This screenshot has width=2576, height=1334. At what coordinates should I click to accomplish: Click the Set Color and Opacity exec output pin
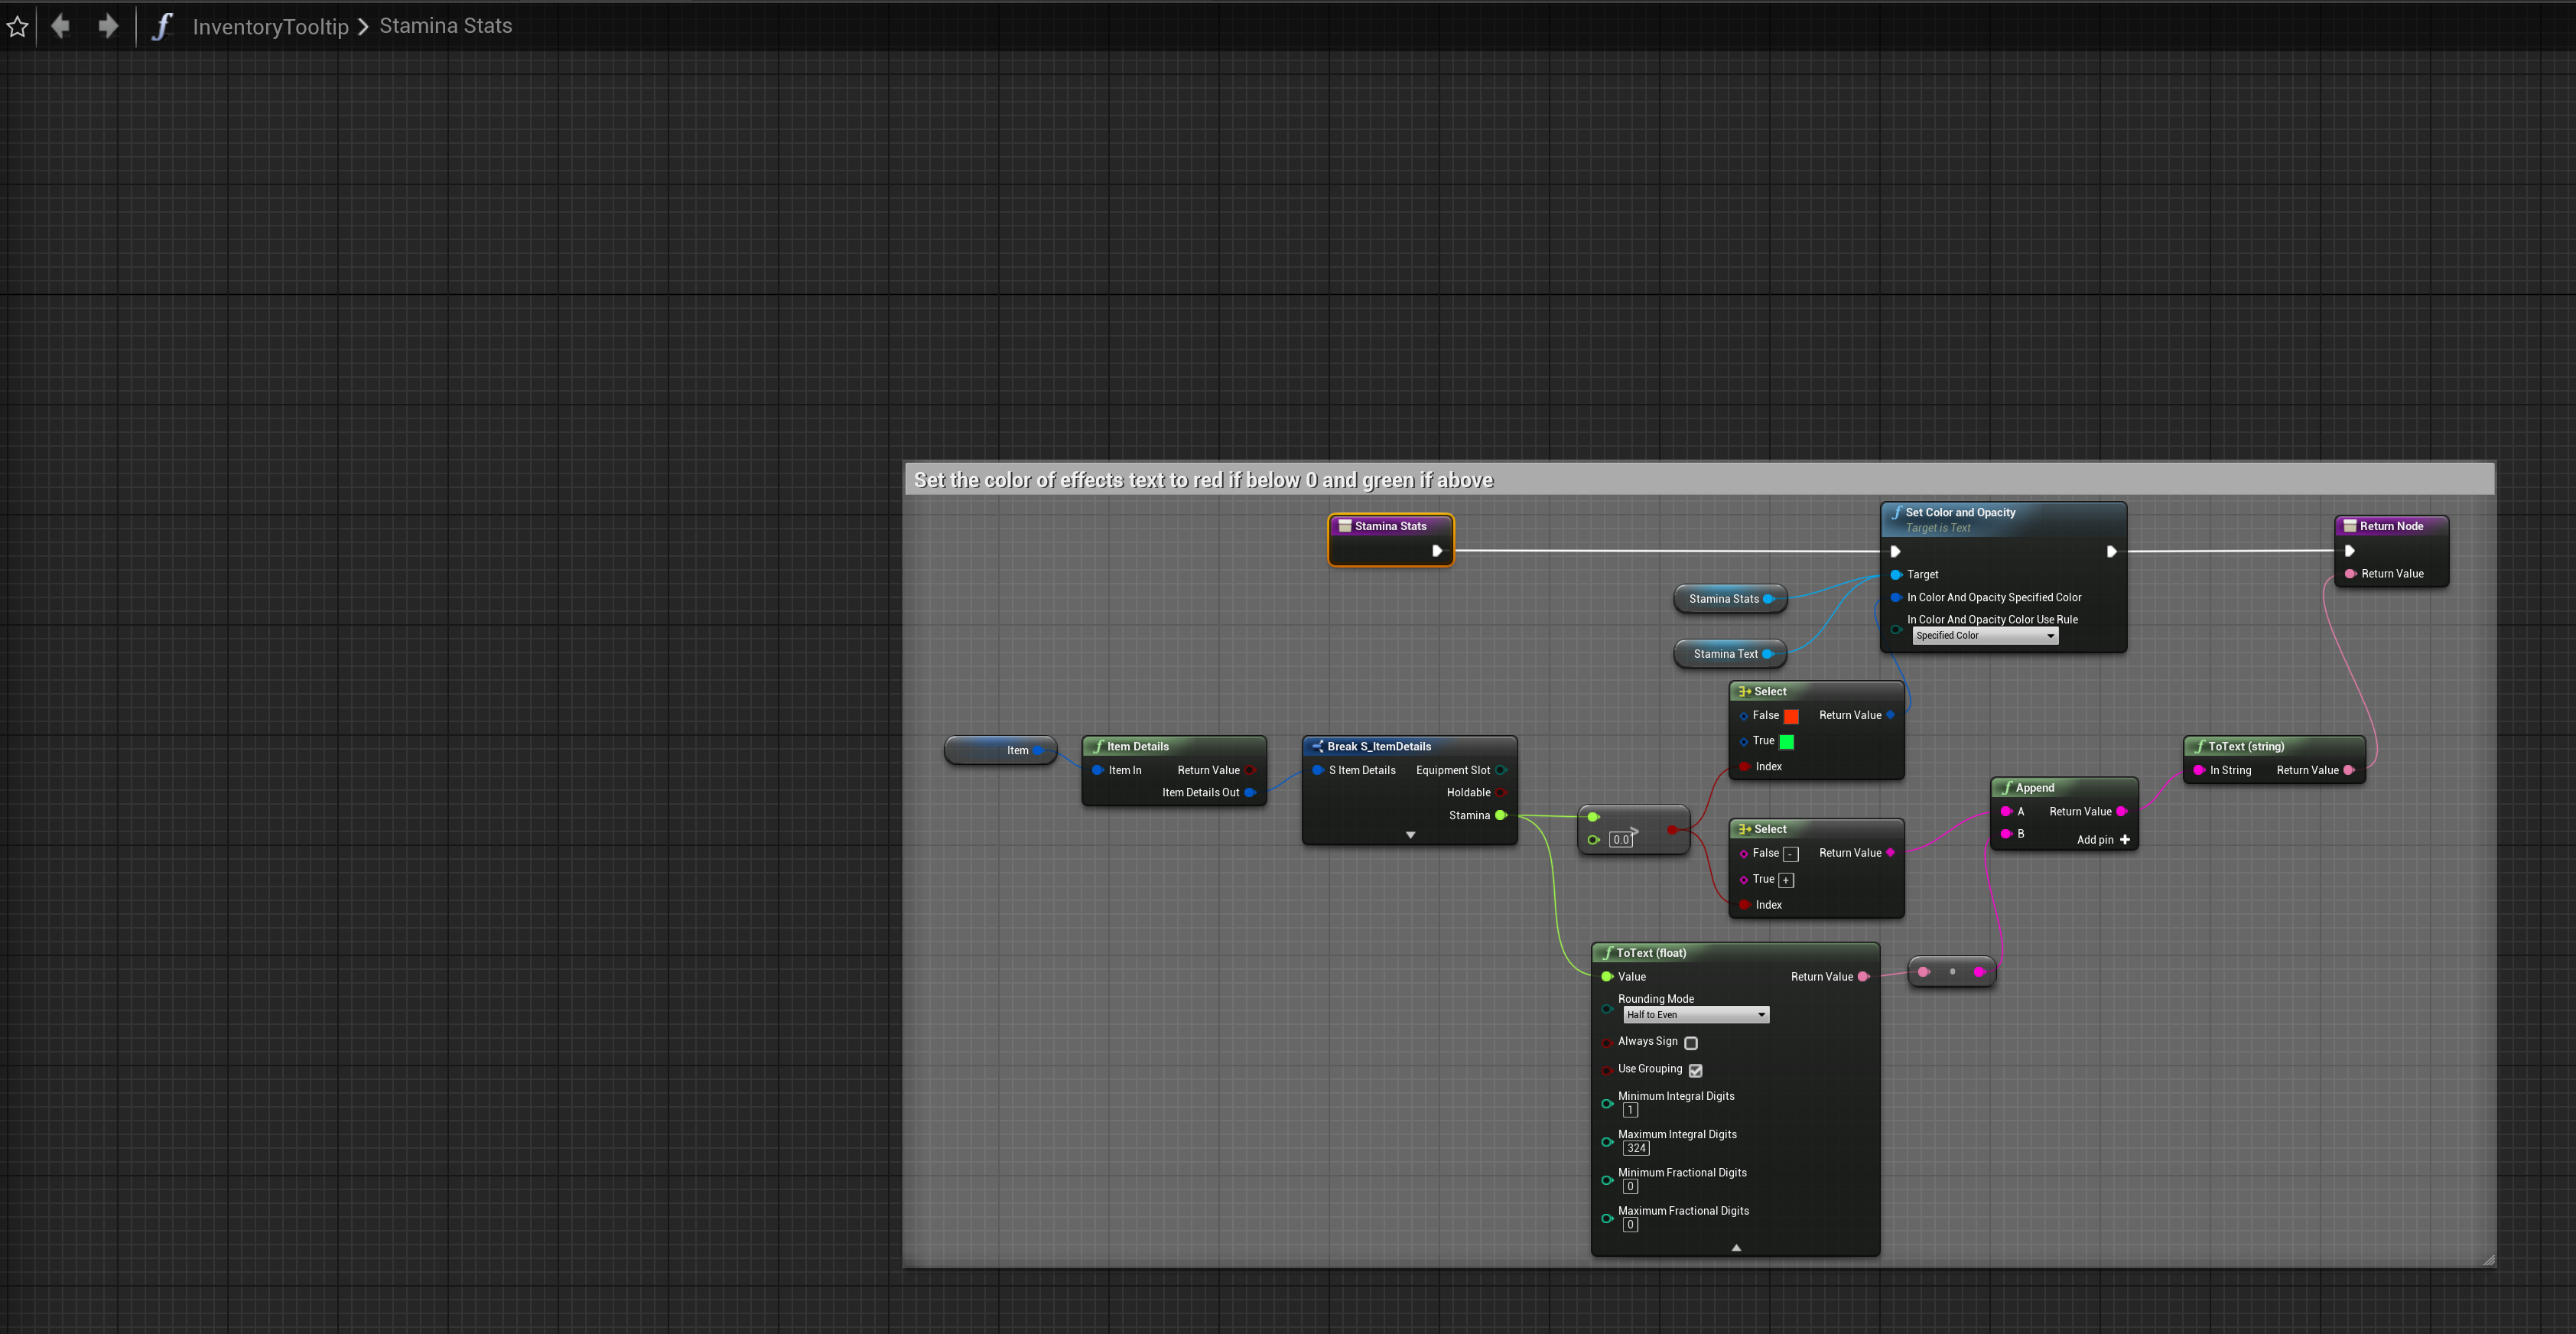2111,552
